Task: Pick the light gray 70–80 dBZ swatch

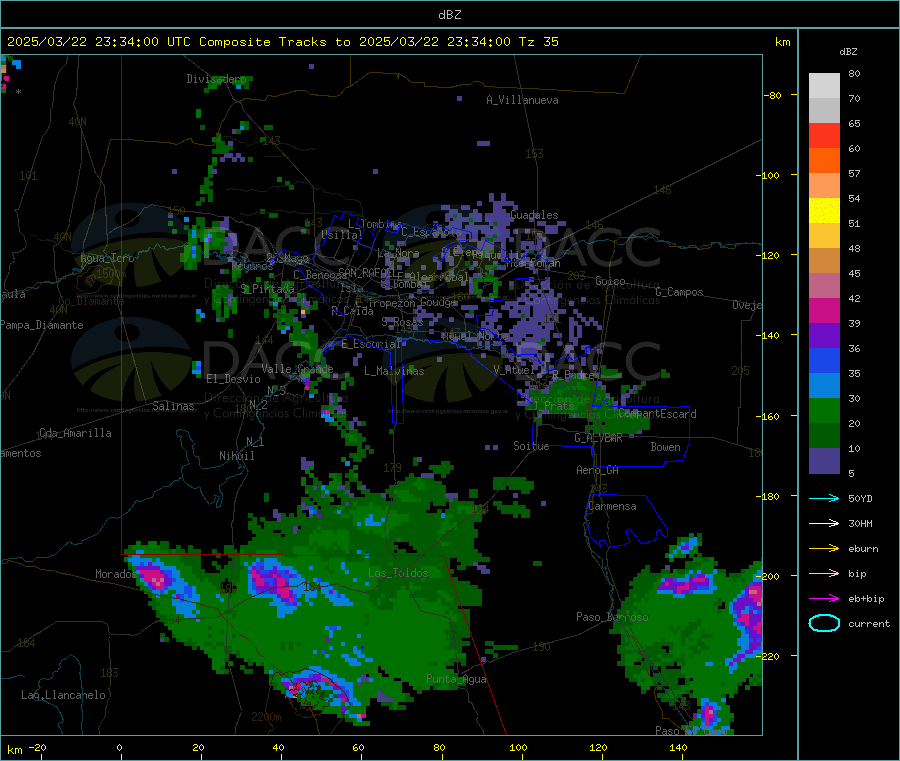Action: click(824, 86)
